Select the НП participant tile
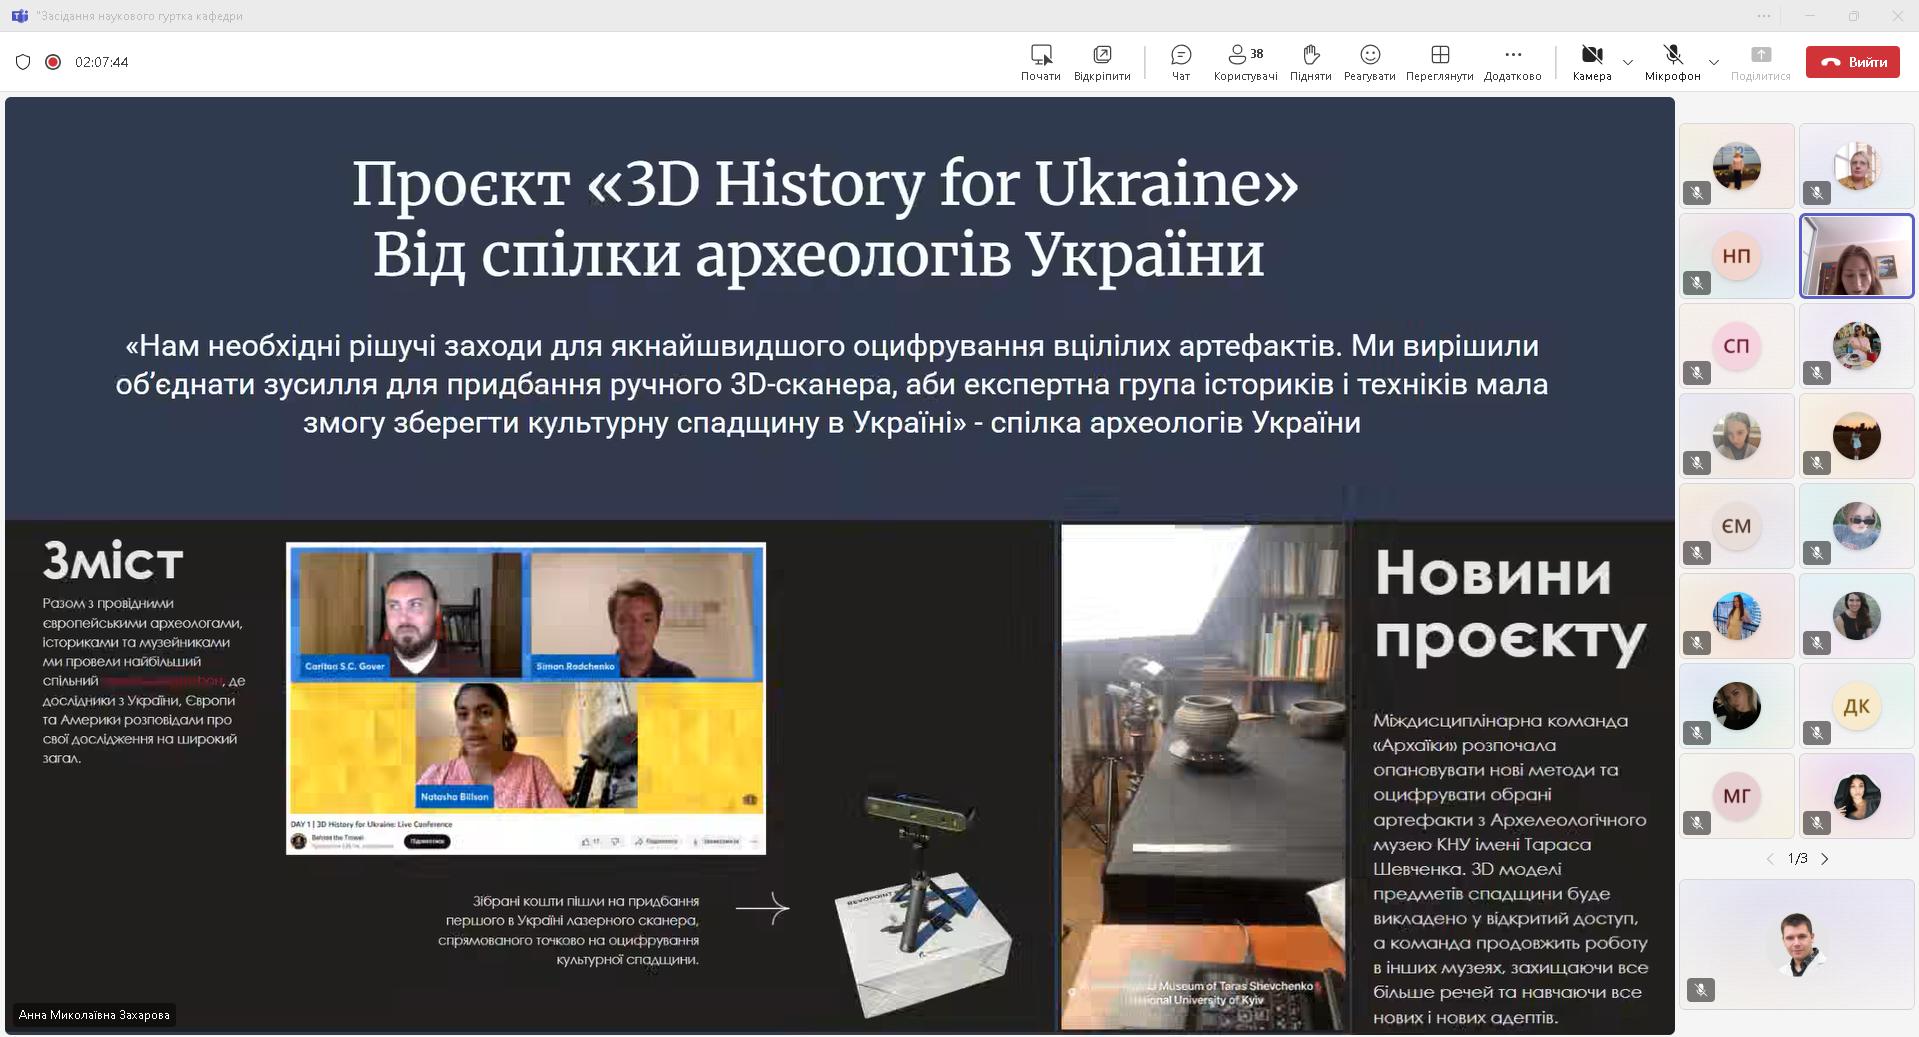1919x1037 pixels. 1737,256
